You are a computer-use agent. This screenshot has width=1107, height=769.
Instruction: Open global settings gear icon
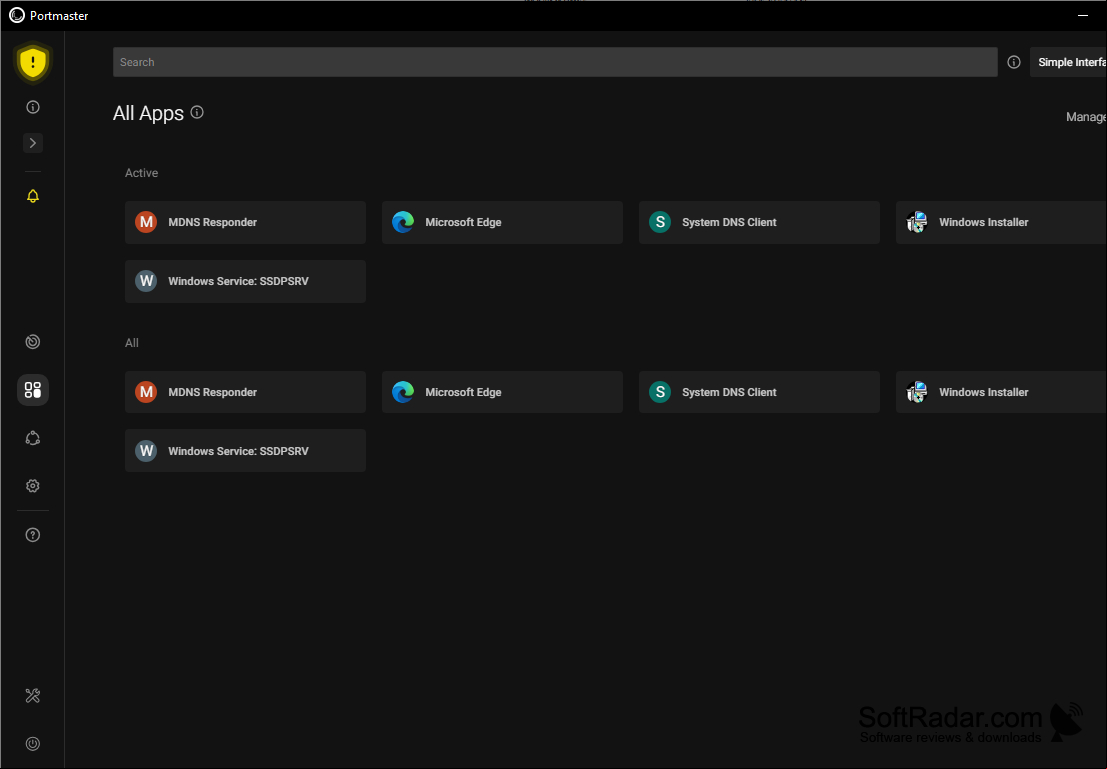(x=32, y=486)
